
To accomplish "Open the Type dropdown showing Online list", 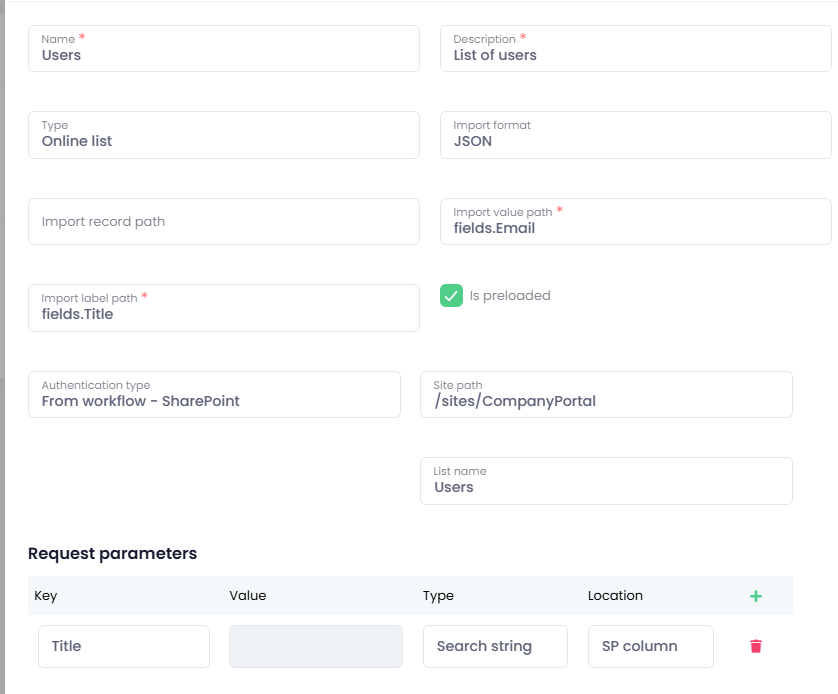I will (x=223, y=135).
